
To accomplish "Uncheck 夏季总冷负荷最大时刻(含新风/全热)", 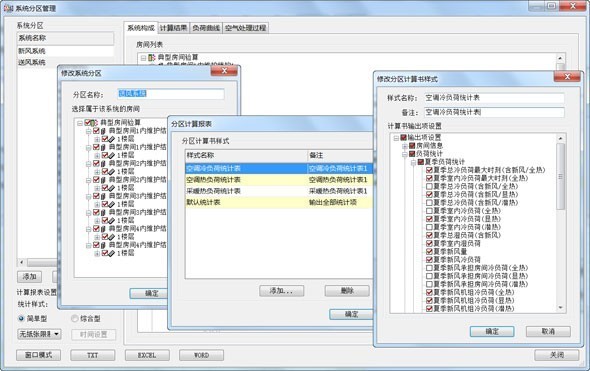I will point(429,170).
